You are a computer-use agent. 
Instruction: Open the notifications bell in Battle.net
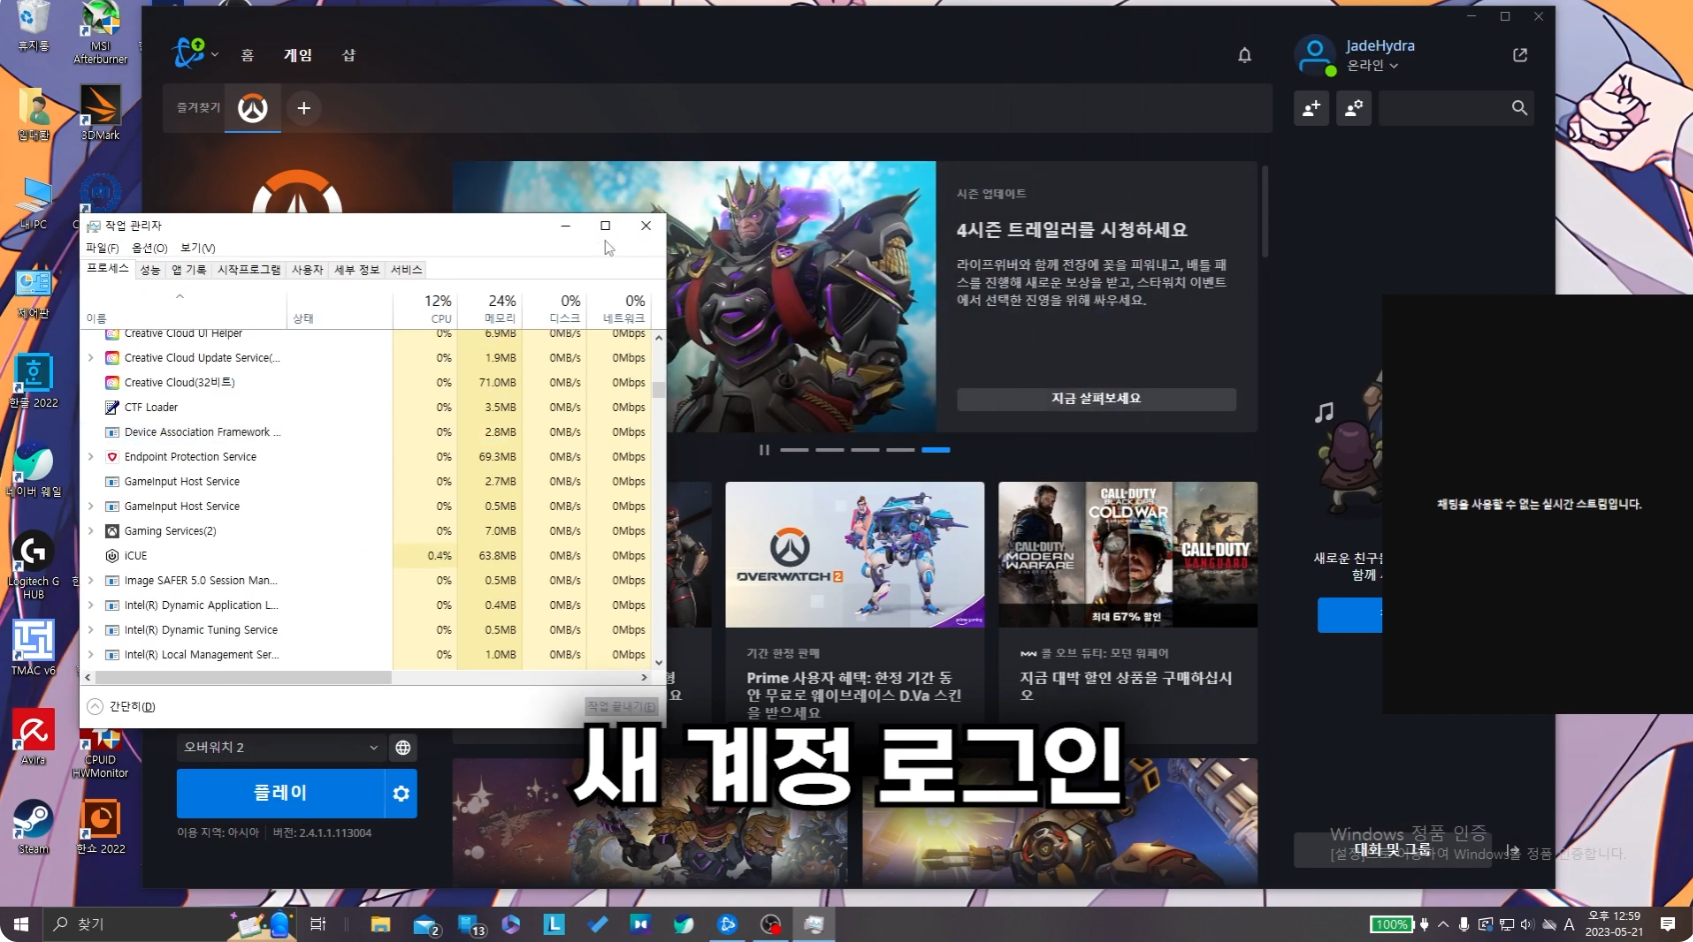pyautogui.click(x=1244, y=55)
